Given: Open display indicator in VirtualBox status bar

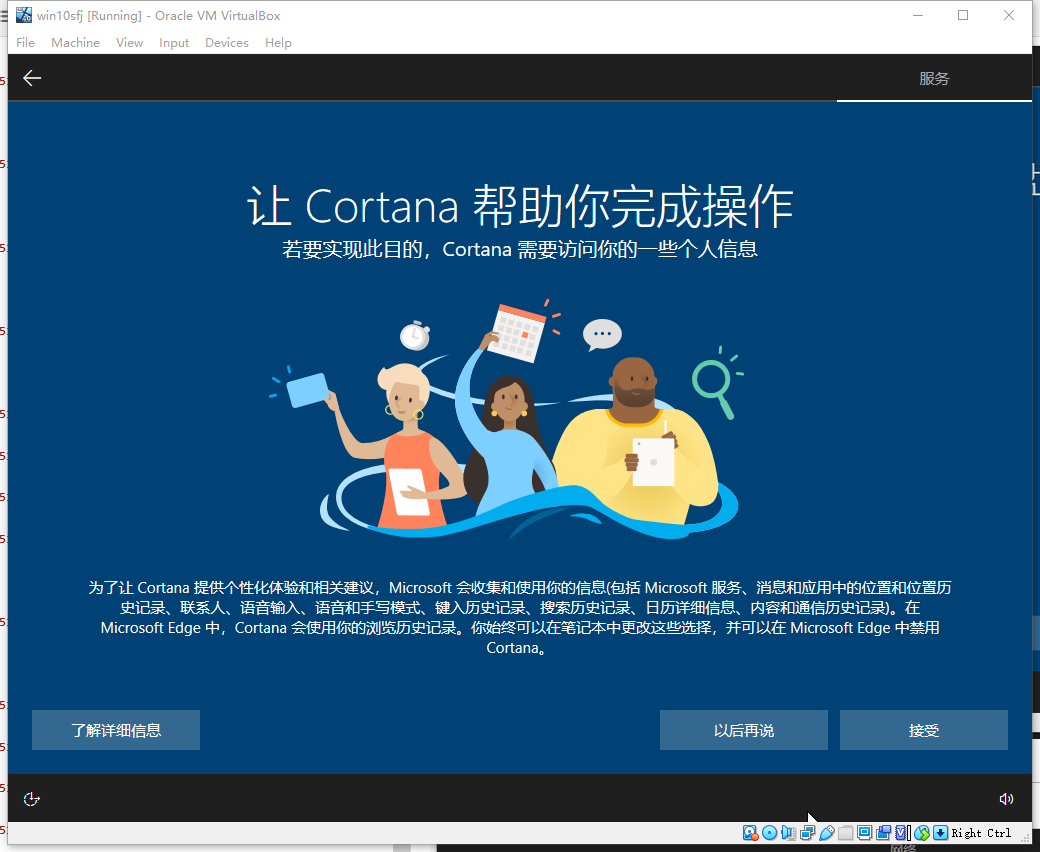Looking at the screenshot, I should point(864,833).
